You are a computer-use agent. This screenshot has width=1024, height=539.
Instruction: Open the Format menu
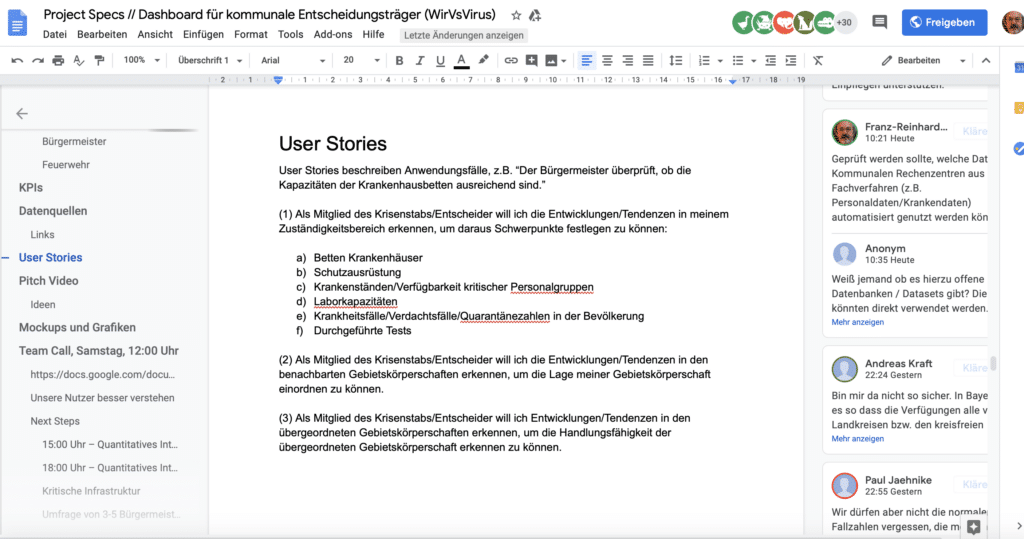click(251, 35)
